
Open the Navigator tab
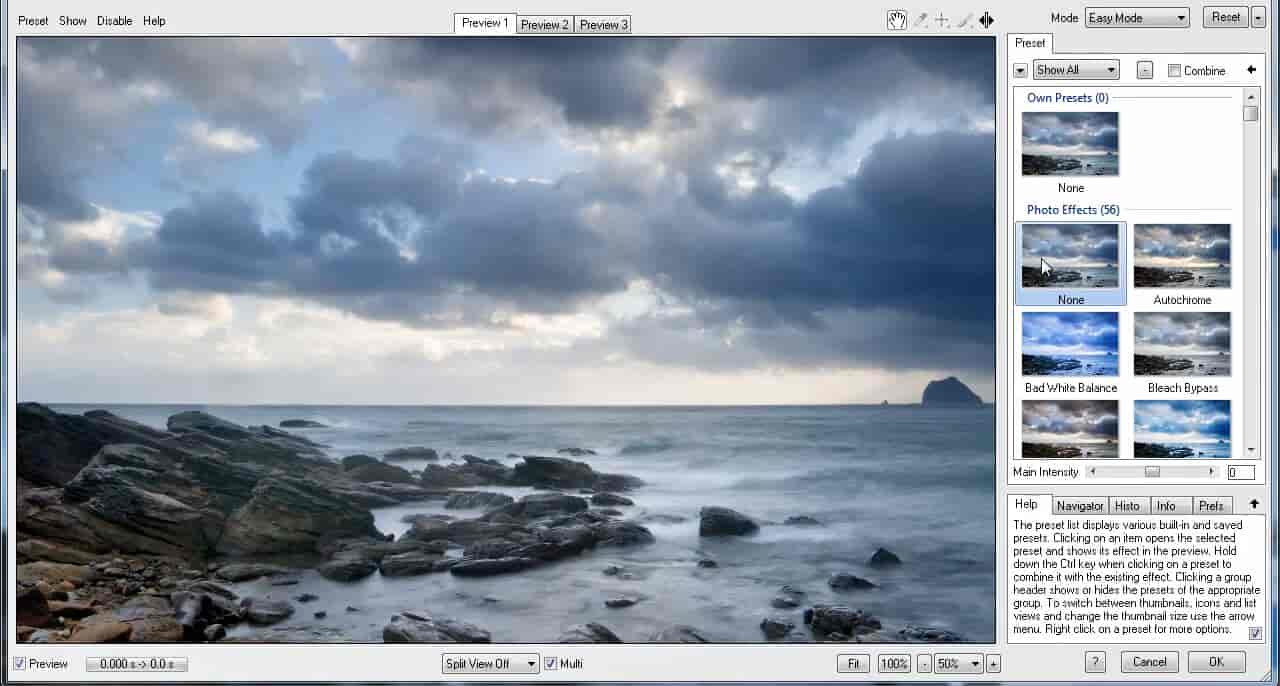click(x=1079, y=506)
